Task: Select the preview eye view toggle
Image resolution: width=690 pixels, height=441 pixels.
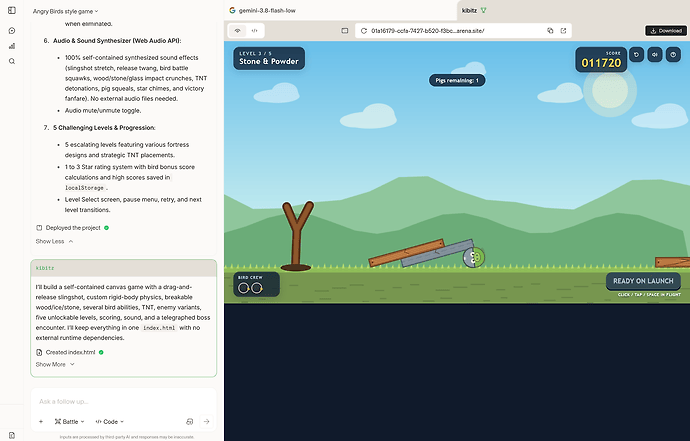Action: 238,31
